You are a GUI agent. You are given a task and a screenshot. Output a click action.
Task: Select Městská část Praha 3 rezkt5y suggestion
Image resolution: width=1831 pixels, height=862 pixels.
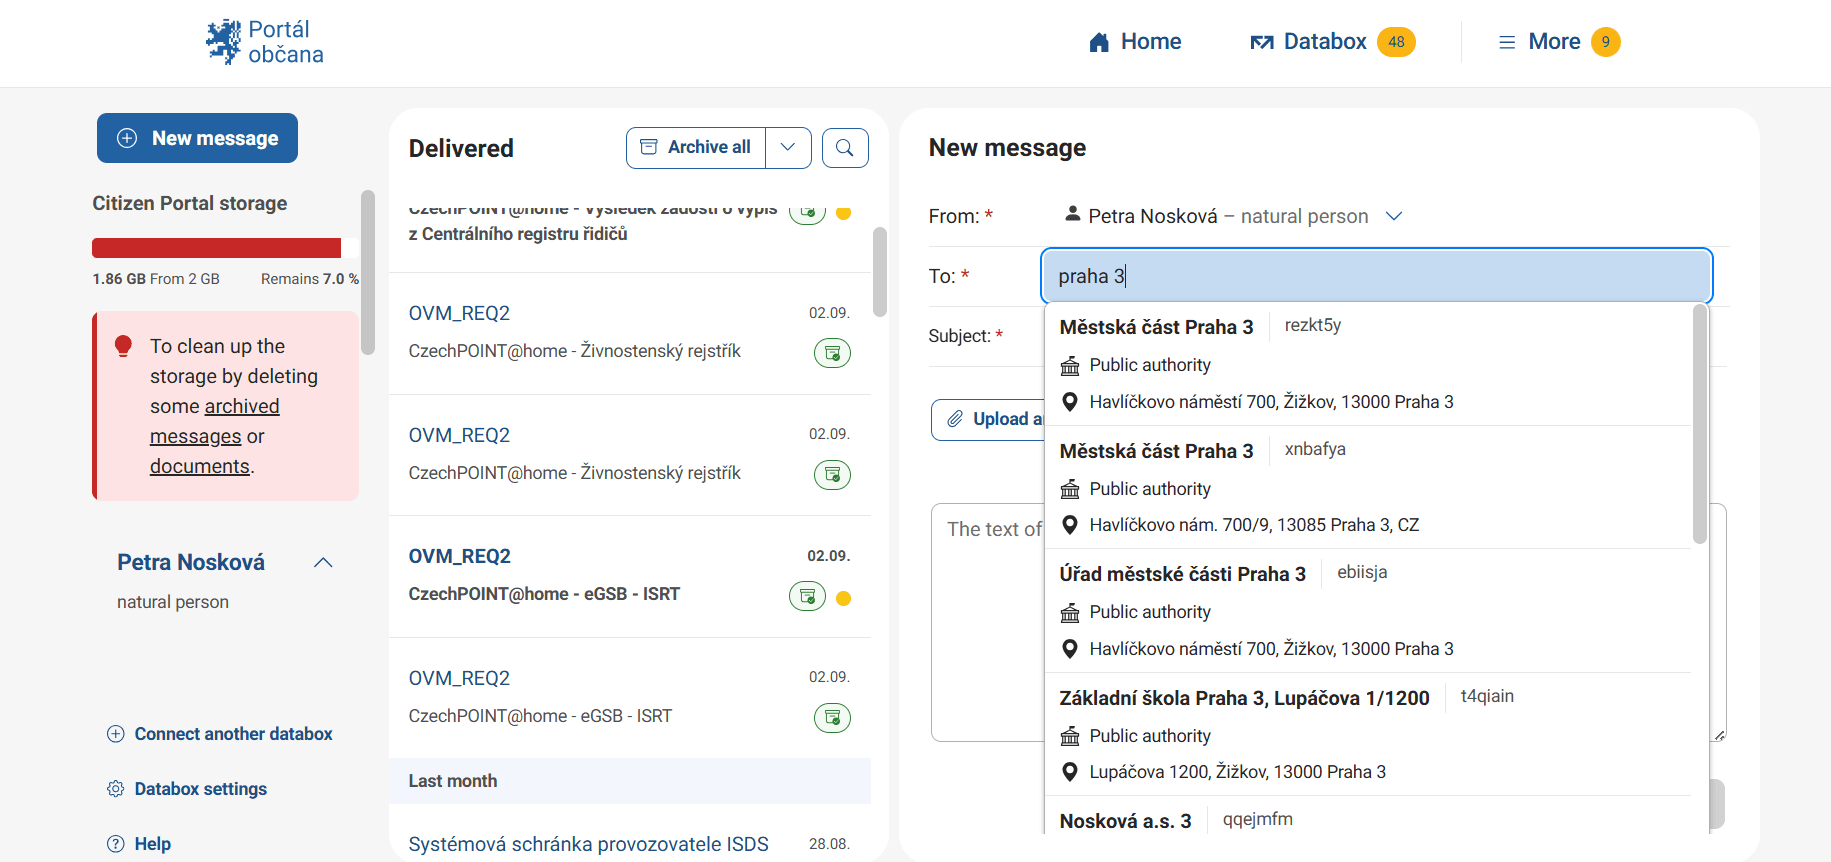(x=1156, y=328)
